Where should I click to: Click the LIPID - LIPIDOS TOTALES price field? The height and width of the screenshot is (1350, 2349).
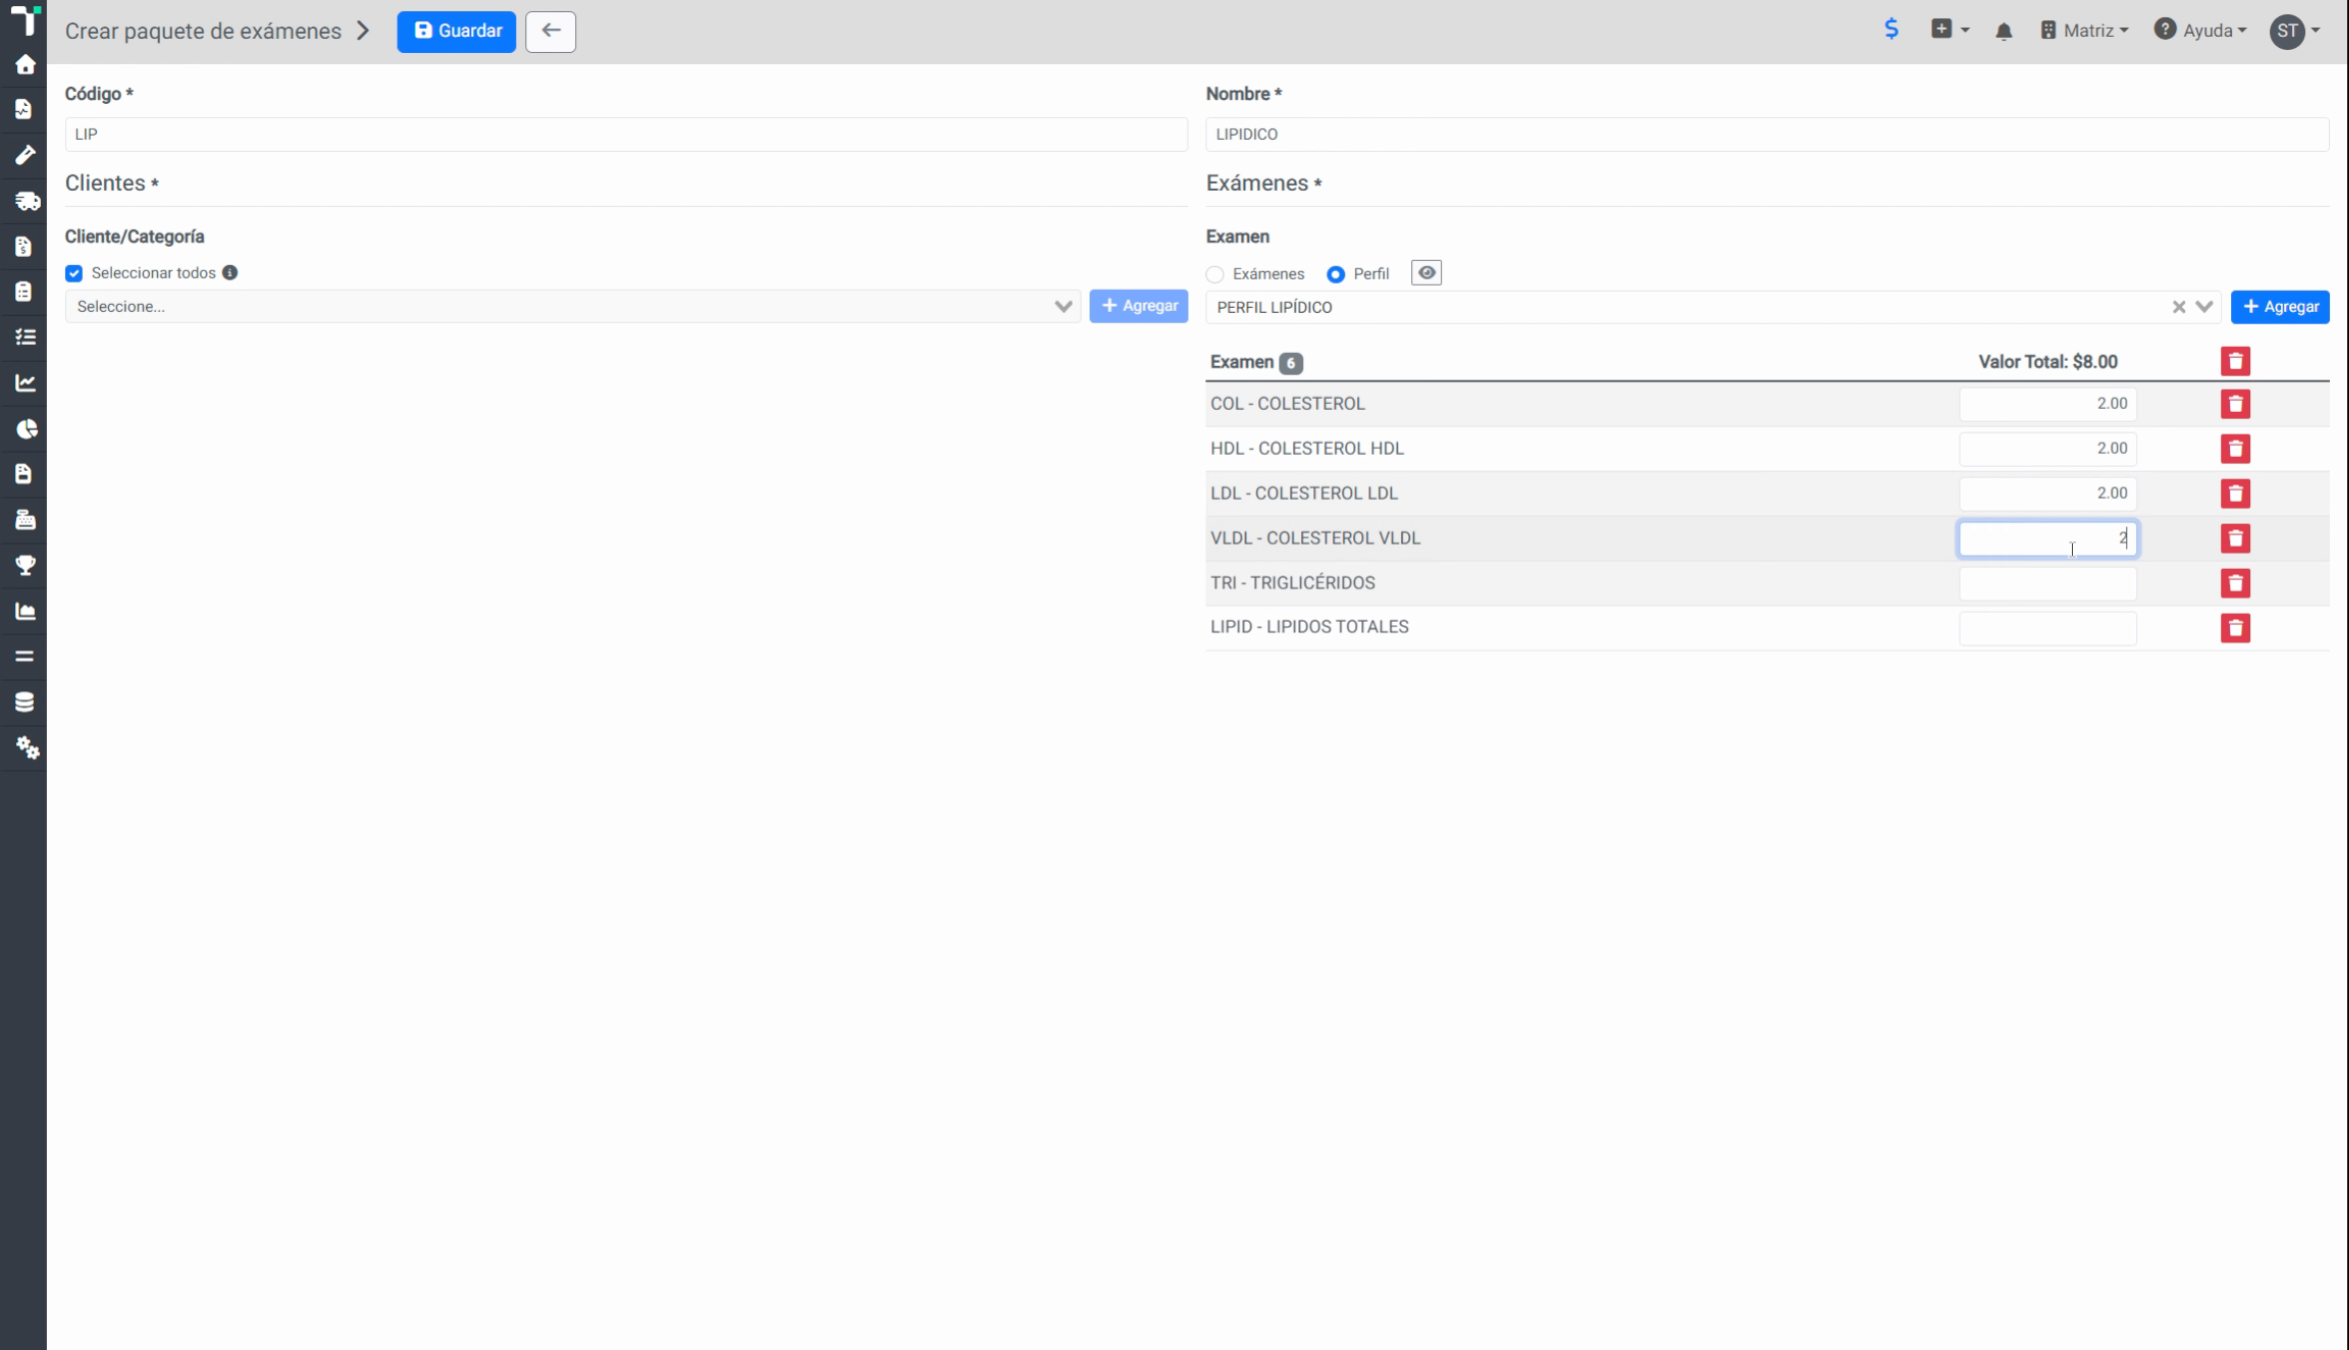click(x=2047, y=628)
